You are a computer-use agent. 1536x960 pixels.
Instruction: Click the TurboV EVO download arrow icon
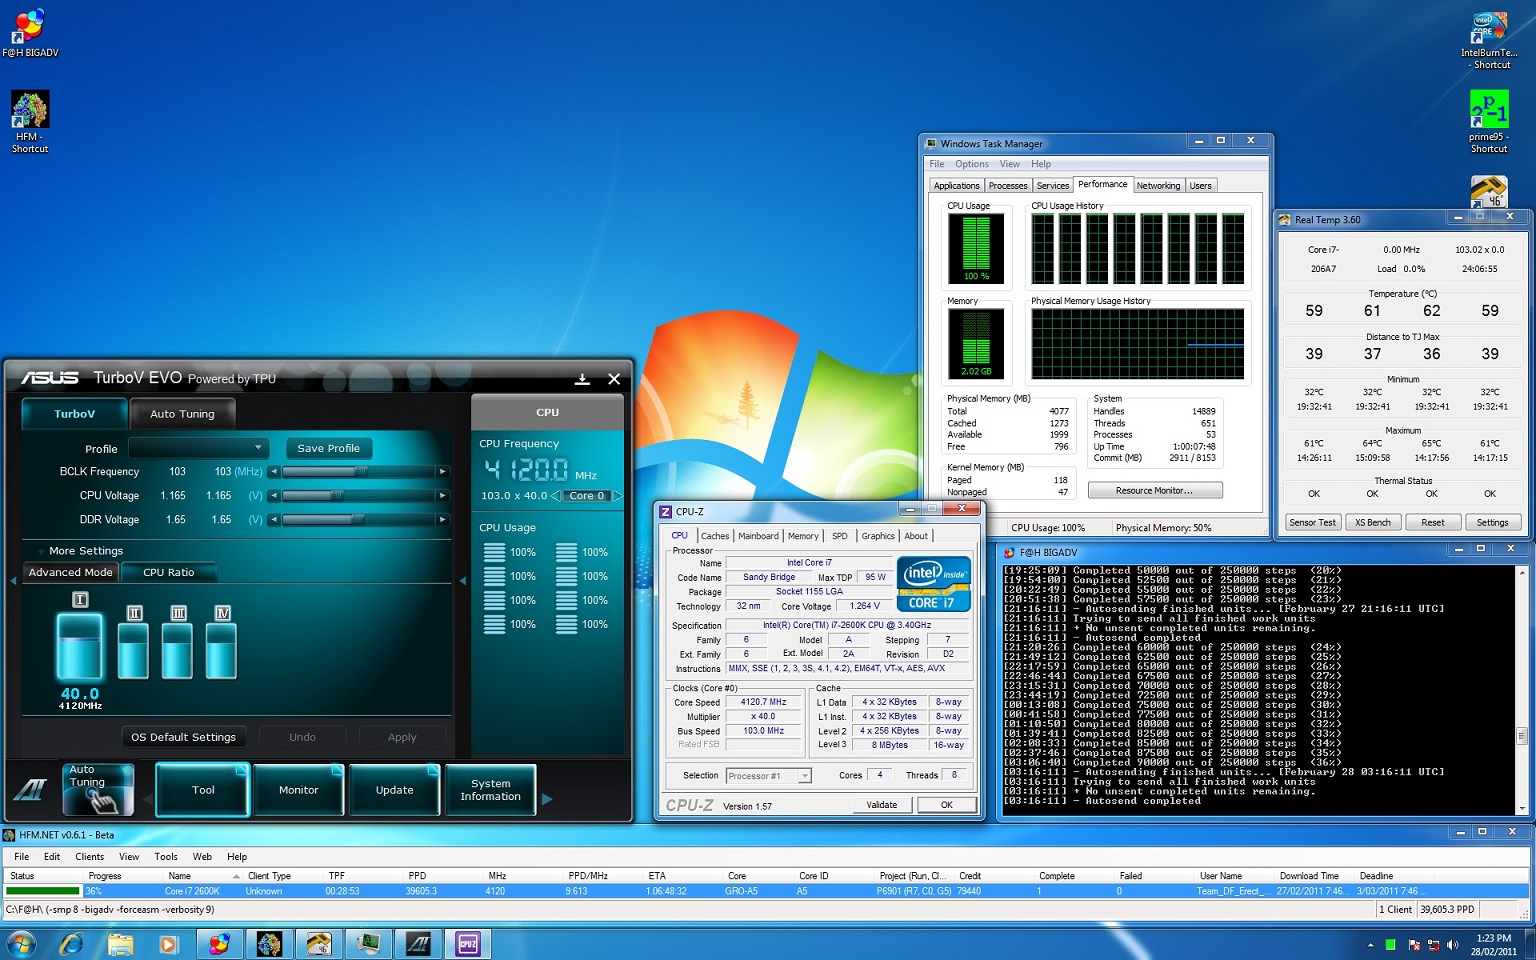tap(582, 379)
